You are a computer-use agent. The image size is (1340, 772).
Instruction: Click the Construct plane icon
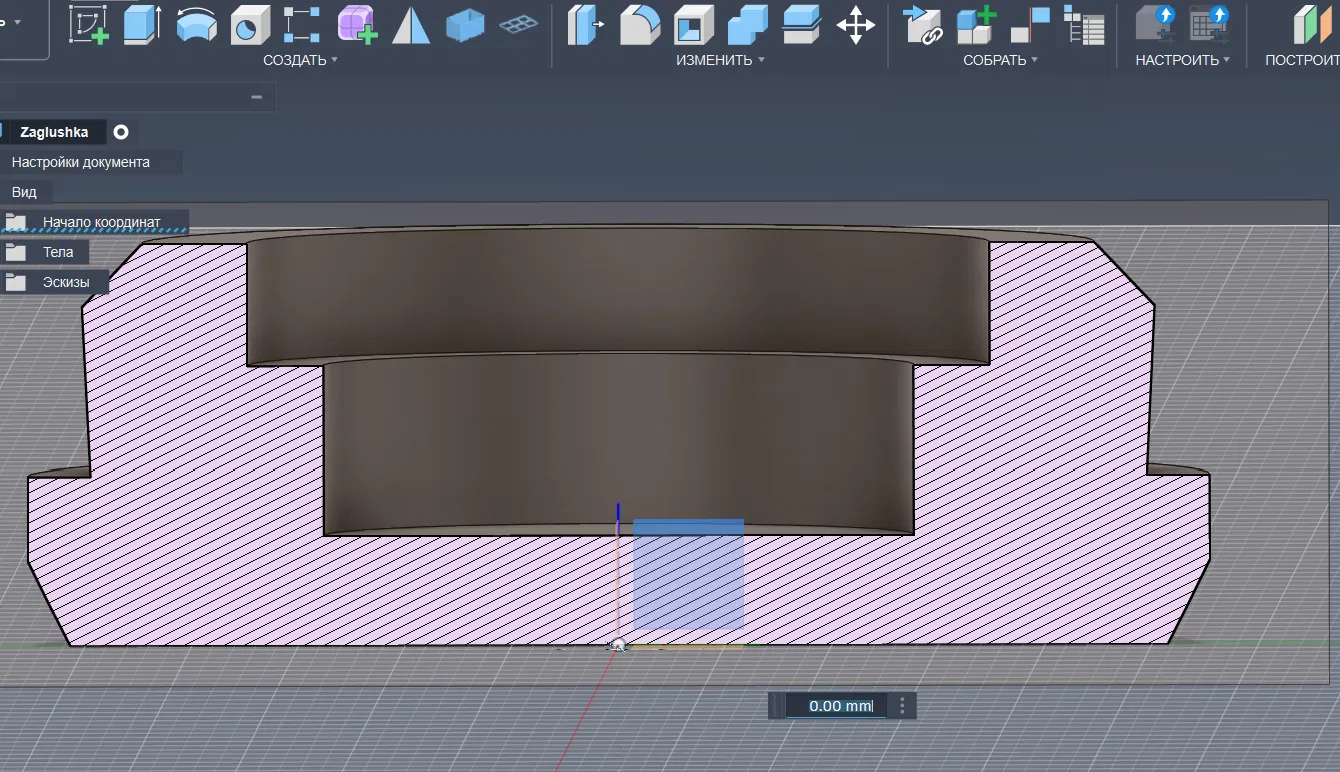(x=1312, y=25)
